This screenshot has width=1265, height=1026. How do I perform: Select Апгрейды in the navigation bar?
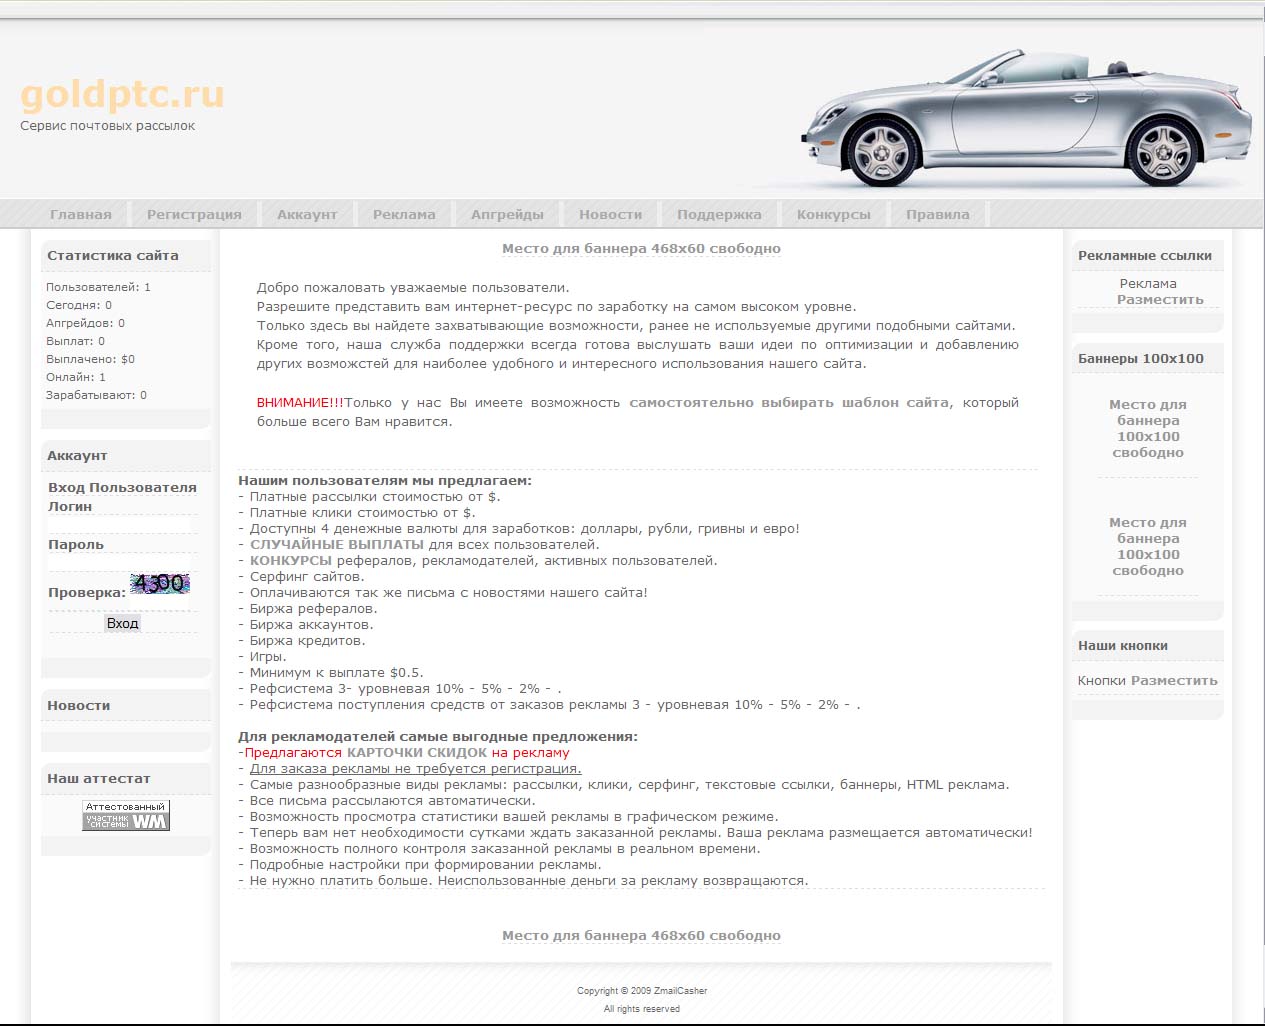coord(507,214)
